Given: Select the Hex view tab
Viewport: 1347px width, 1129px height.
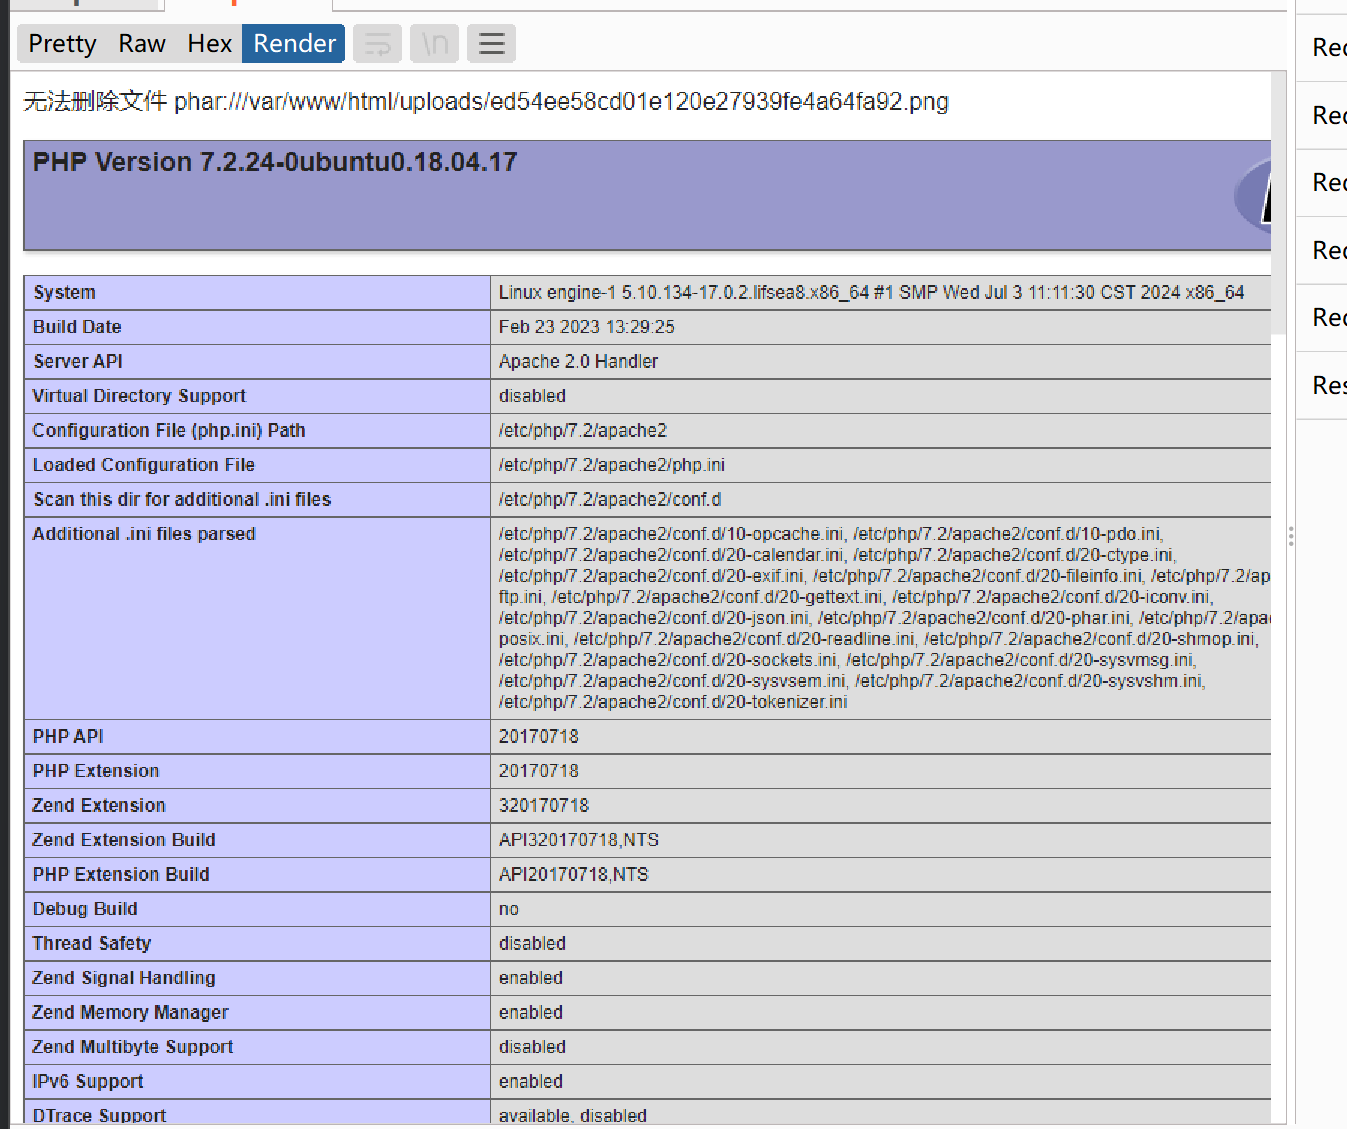Looking at the screenshot, I should 209,44.
